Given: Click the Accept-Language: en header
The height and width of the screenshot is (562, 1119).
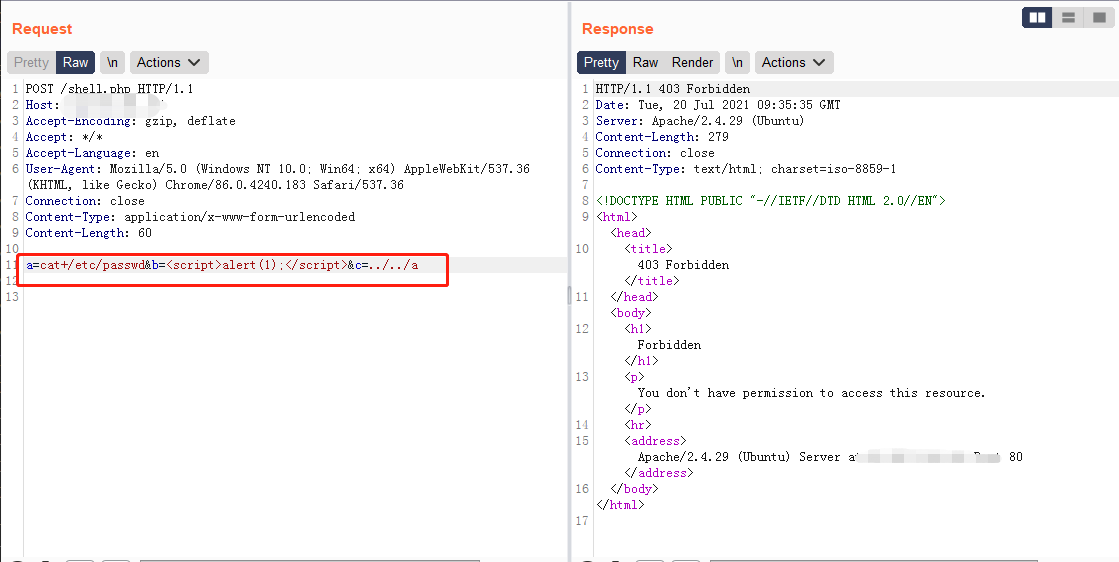Looking at the screenshot, I should pos(92,153).
